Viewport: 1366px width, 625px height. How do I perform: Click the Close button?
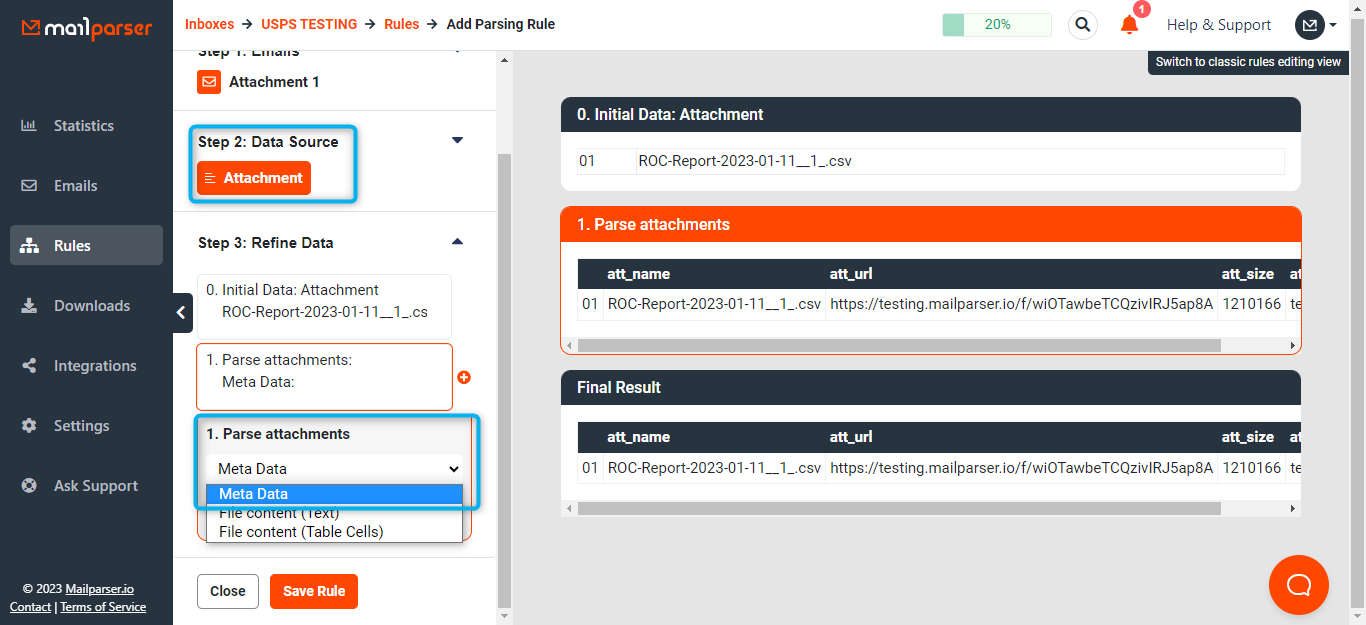pos(228,591)
